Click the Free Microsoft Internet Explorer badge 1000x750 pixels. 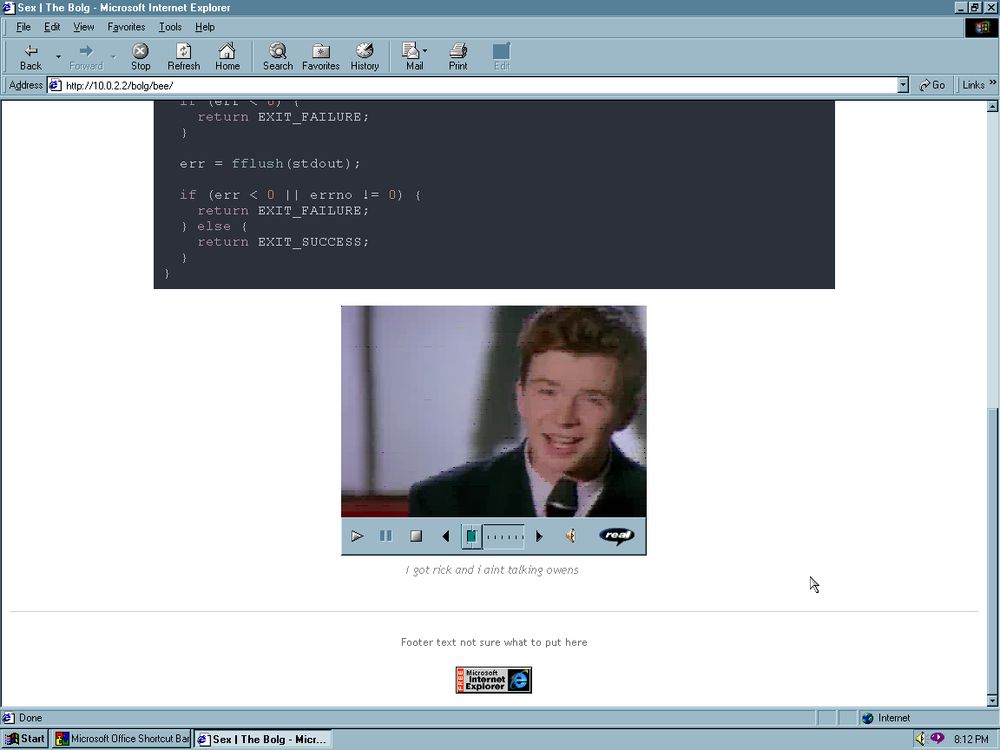click(494, 680)
